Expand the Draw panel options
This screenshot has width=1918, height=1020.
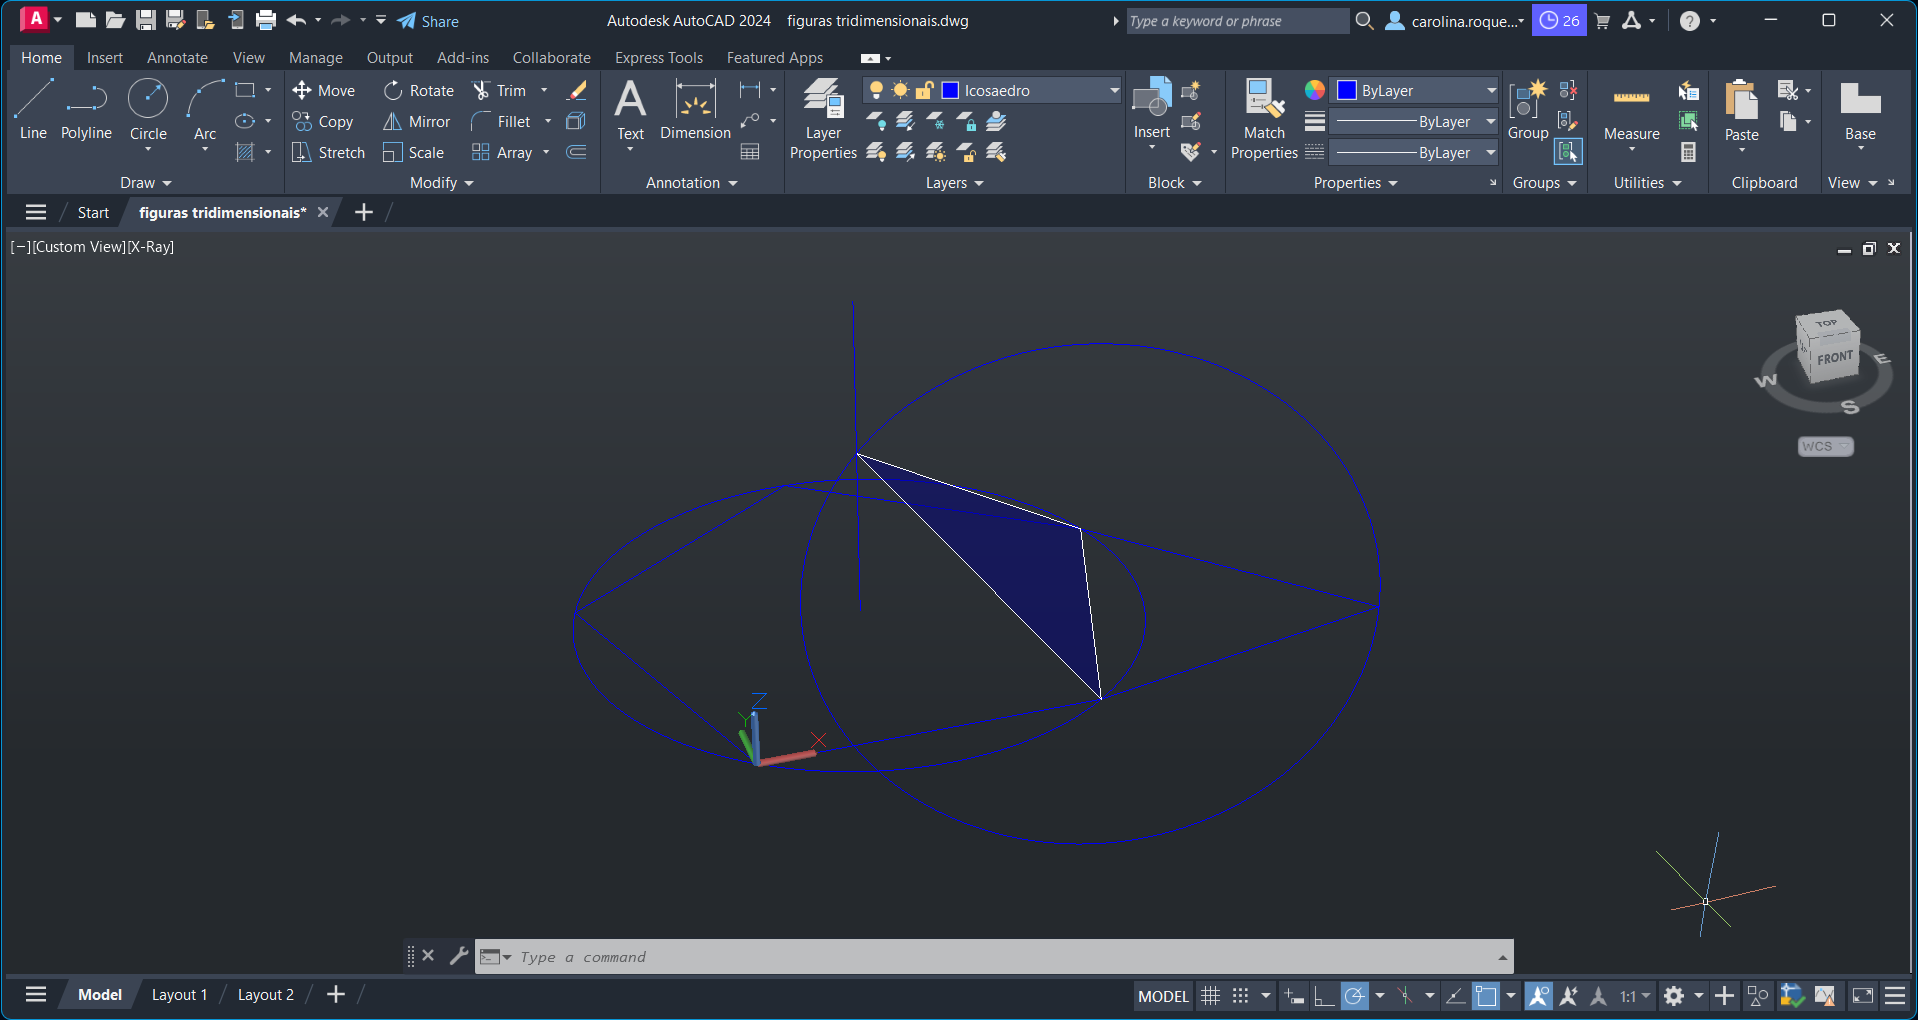tap(146, 183)
